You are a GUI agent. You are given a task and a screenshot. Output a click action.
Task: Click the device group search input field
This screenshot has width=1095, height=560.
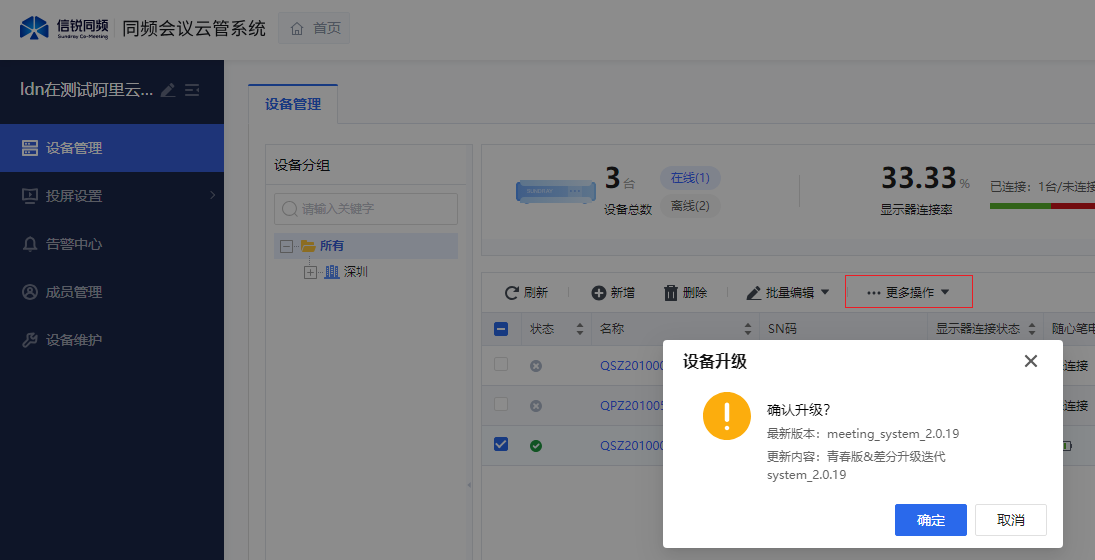click(366, 209)
